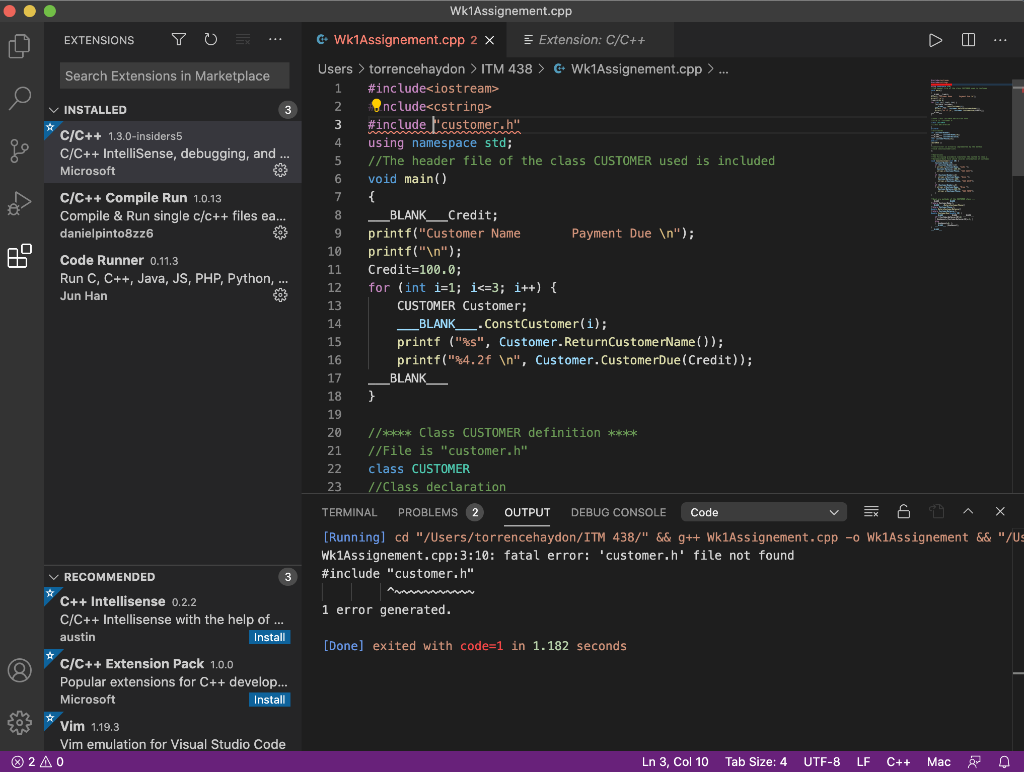Open the Search view icon
This screenshot has width=1024, height=772.
[20, 98]
